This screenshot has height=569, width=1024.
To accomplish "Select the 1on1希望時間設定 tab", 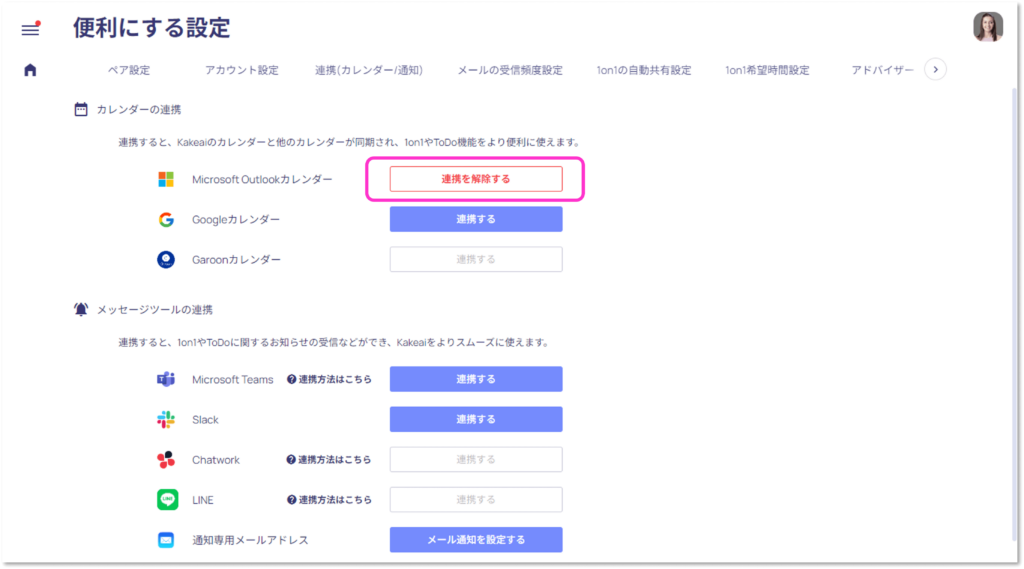I will (767, 70).
